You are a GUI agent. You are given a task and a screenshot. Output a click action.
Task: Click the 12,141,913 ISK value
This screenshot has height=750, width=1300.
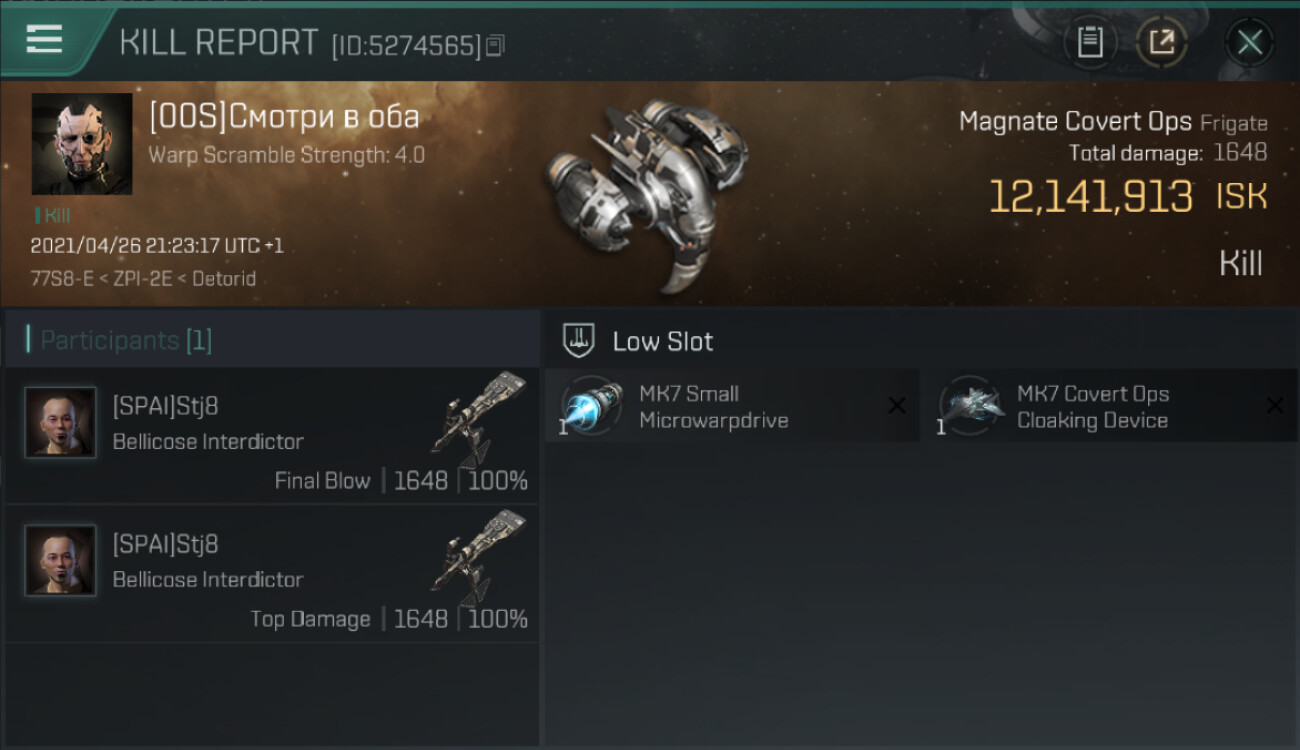coord(1128,197)
